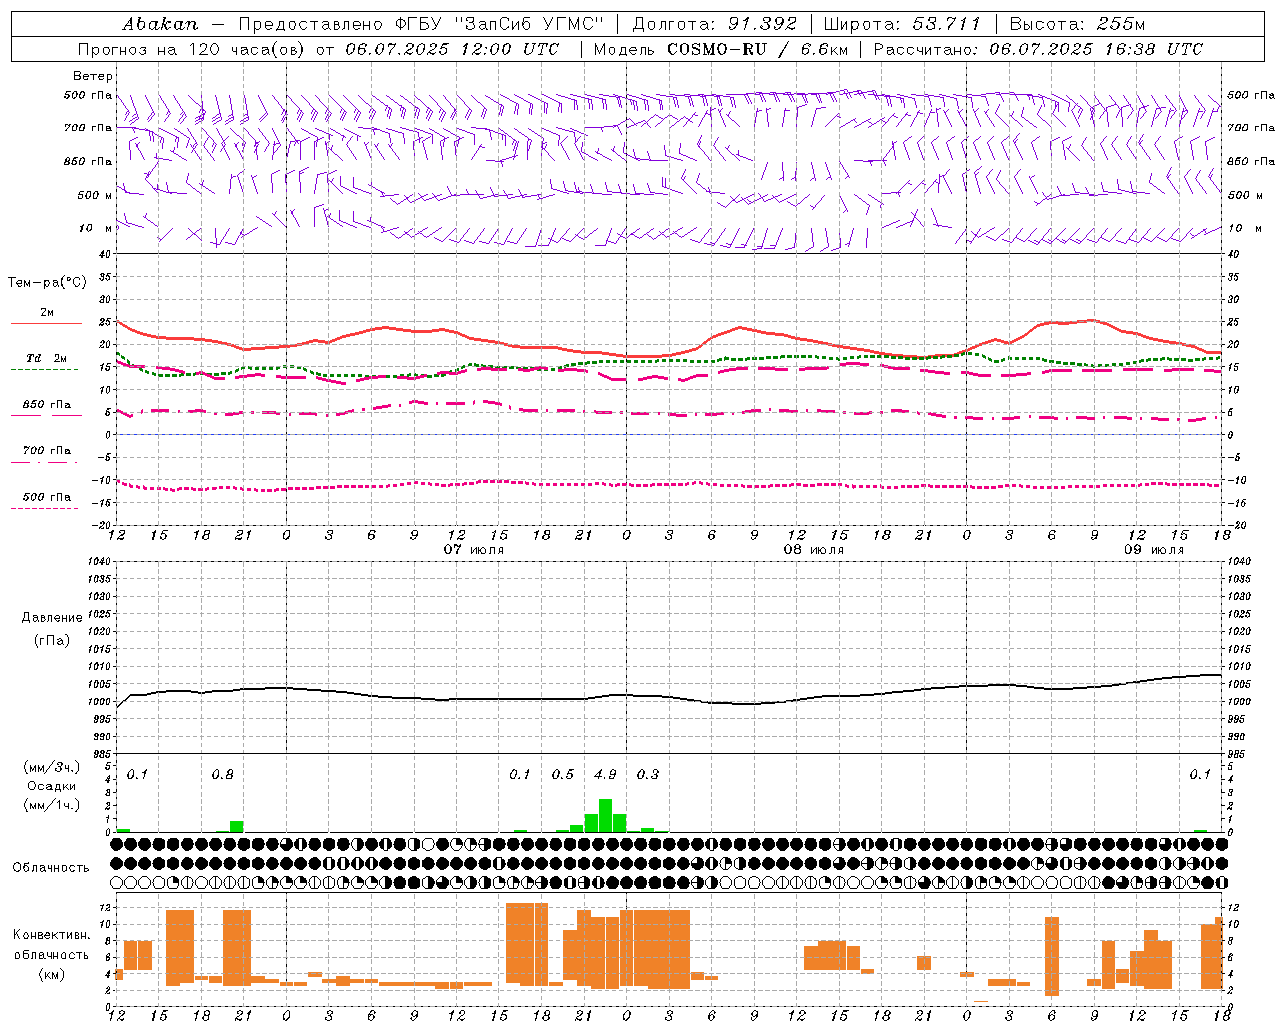This screenshot has height=1024, width=1280.
Task: Click the 4.9 precipitation total value
Action: tap(605, 775)
